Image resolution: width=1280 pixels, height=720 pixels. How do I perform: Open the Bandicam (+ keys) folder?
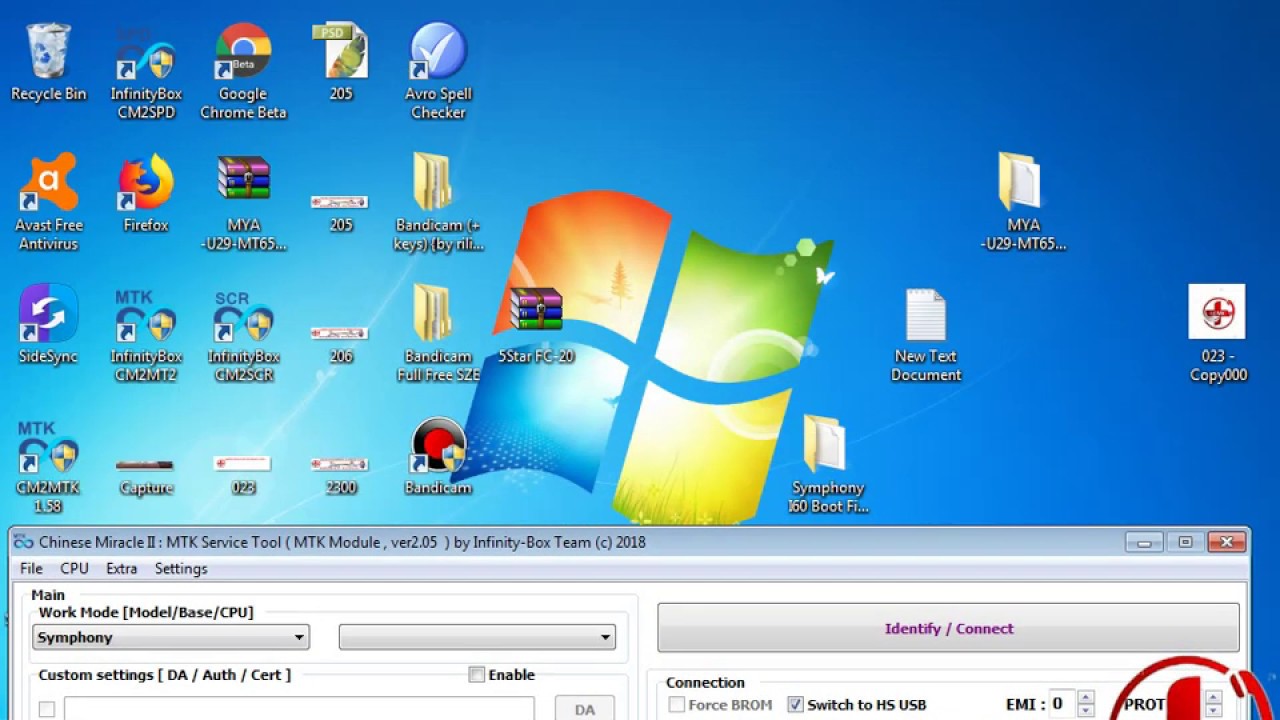tap(438, 203)
